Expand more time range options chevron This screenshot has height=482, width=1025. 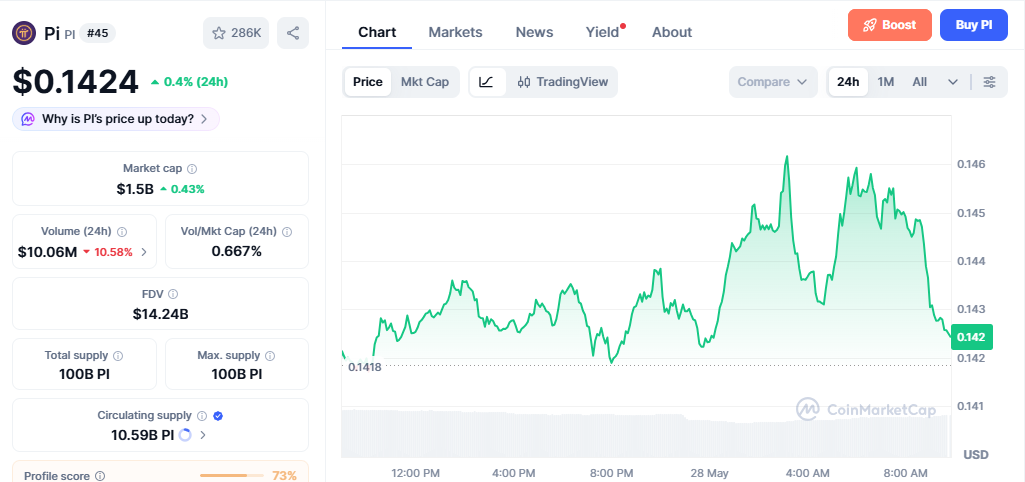(x=953, y=82)
